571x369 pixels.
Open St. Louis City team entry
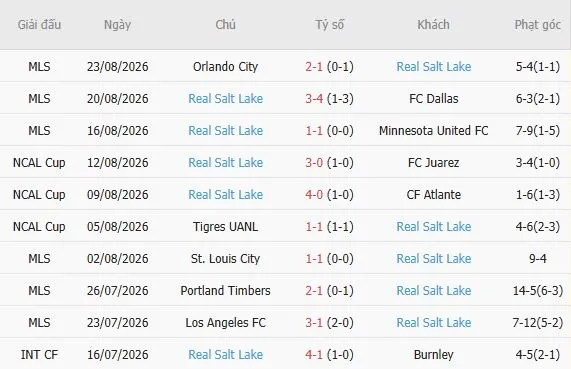(x=225, y=259)
